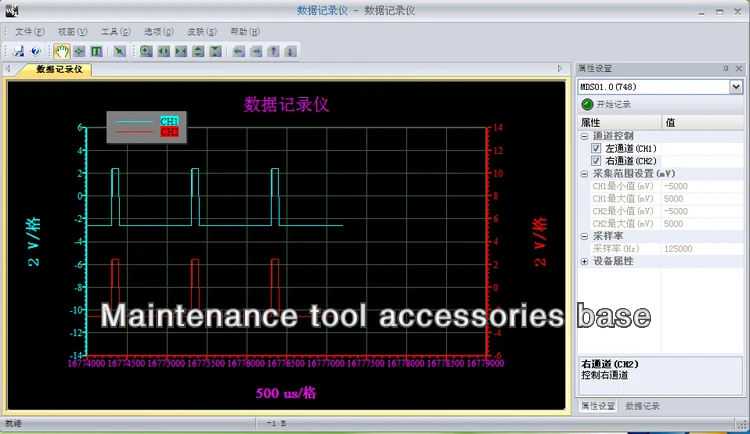Click the -1 B status bar entry
This screenshot has width=750, height=434.
pyautogui.click(x=276, y=423)
